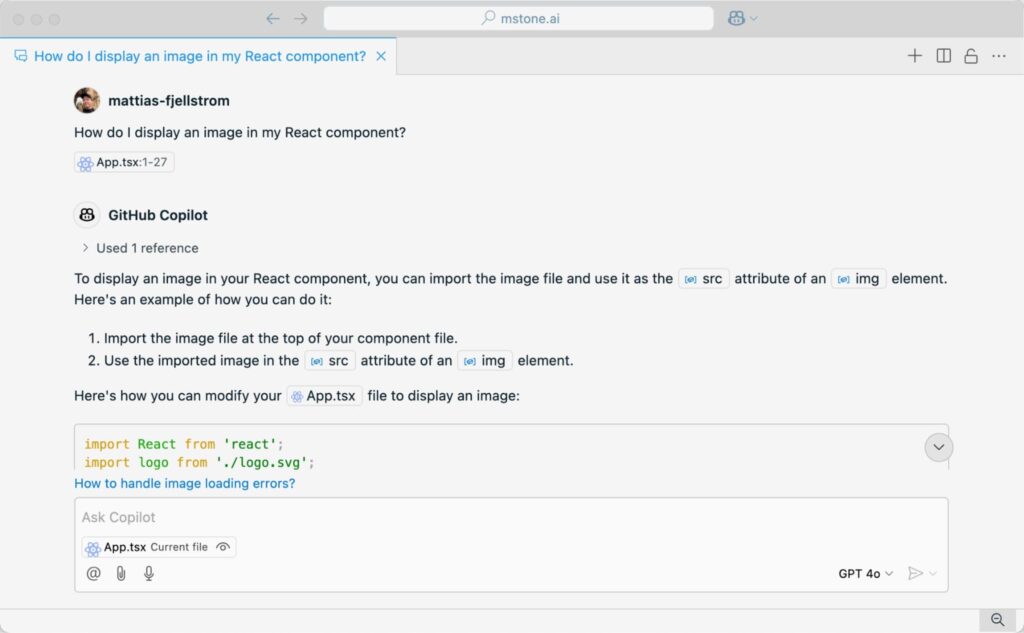1024x633 pixels.
Task: Select the Attach file paperclip icon
Action: pyautogui.click(x=121, y=573)
